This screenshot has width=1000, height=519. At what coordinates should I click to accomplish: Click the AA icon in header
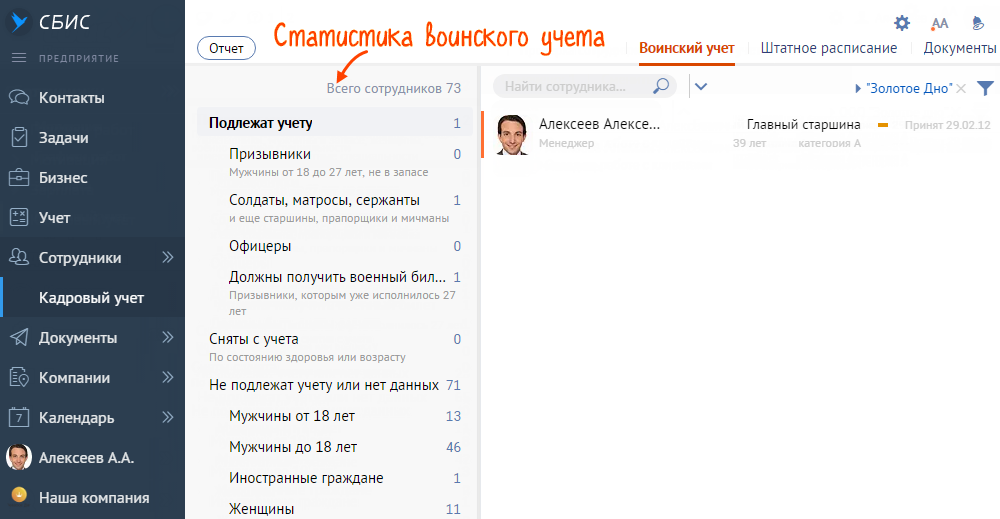click(x=940, y=23)
